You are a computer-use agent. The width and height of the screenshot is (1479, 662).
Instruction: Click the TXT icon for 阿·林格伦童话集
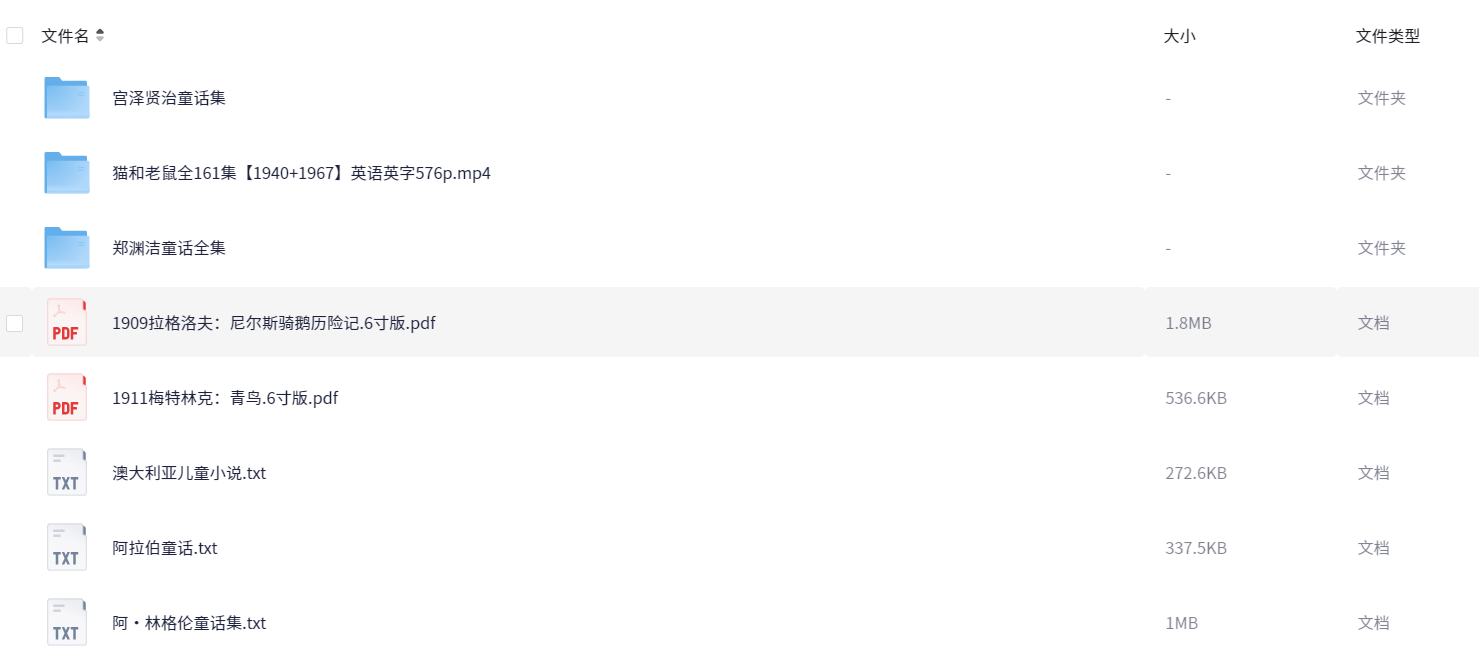pyautogui.click(x=67, y=622)
